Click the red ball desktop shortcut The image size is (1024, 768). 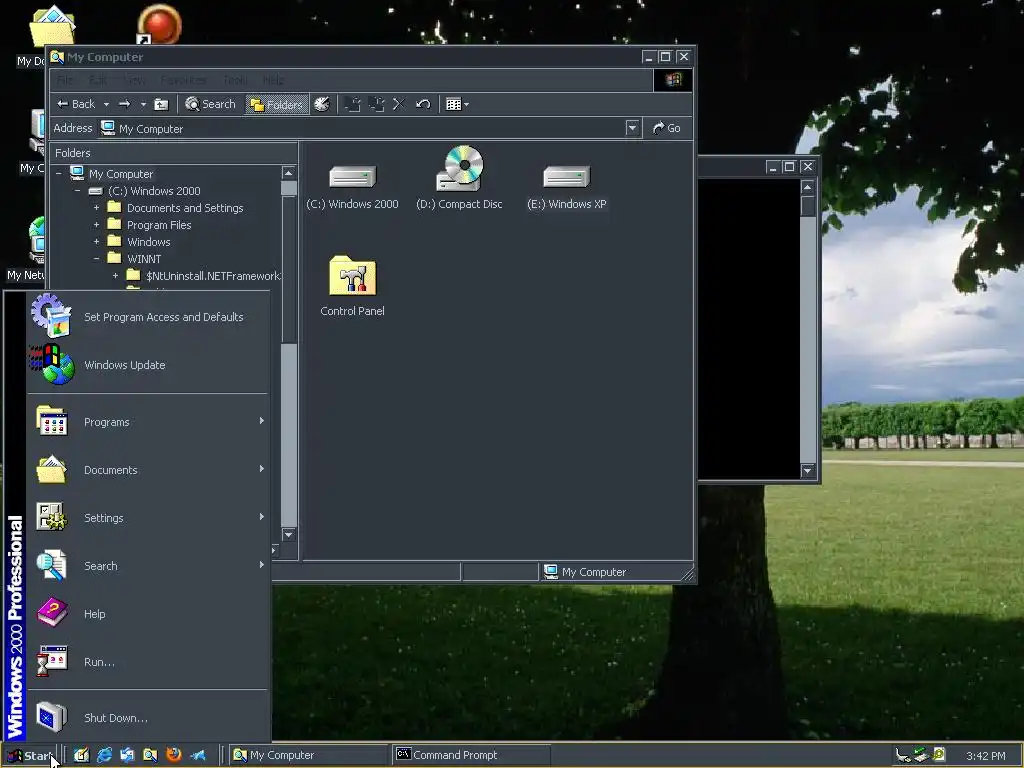click(x=158, y=24)
